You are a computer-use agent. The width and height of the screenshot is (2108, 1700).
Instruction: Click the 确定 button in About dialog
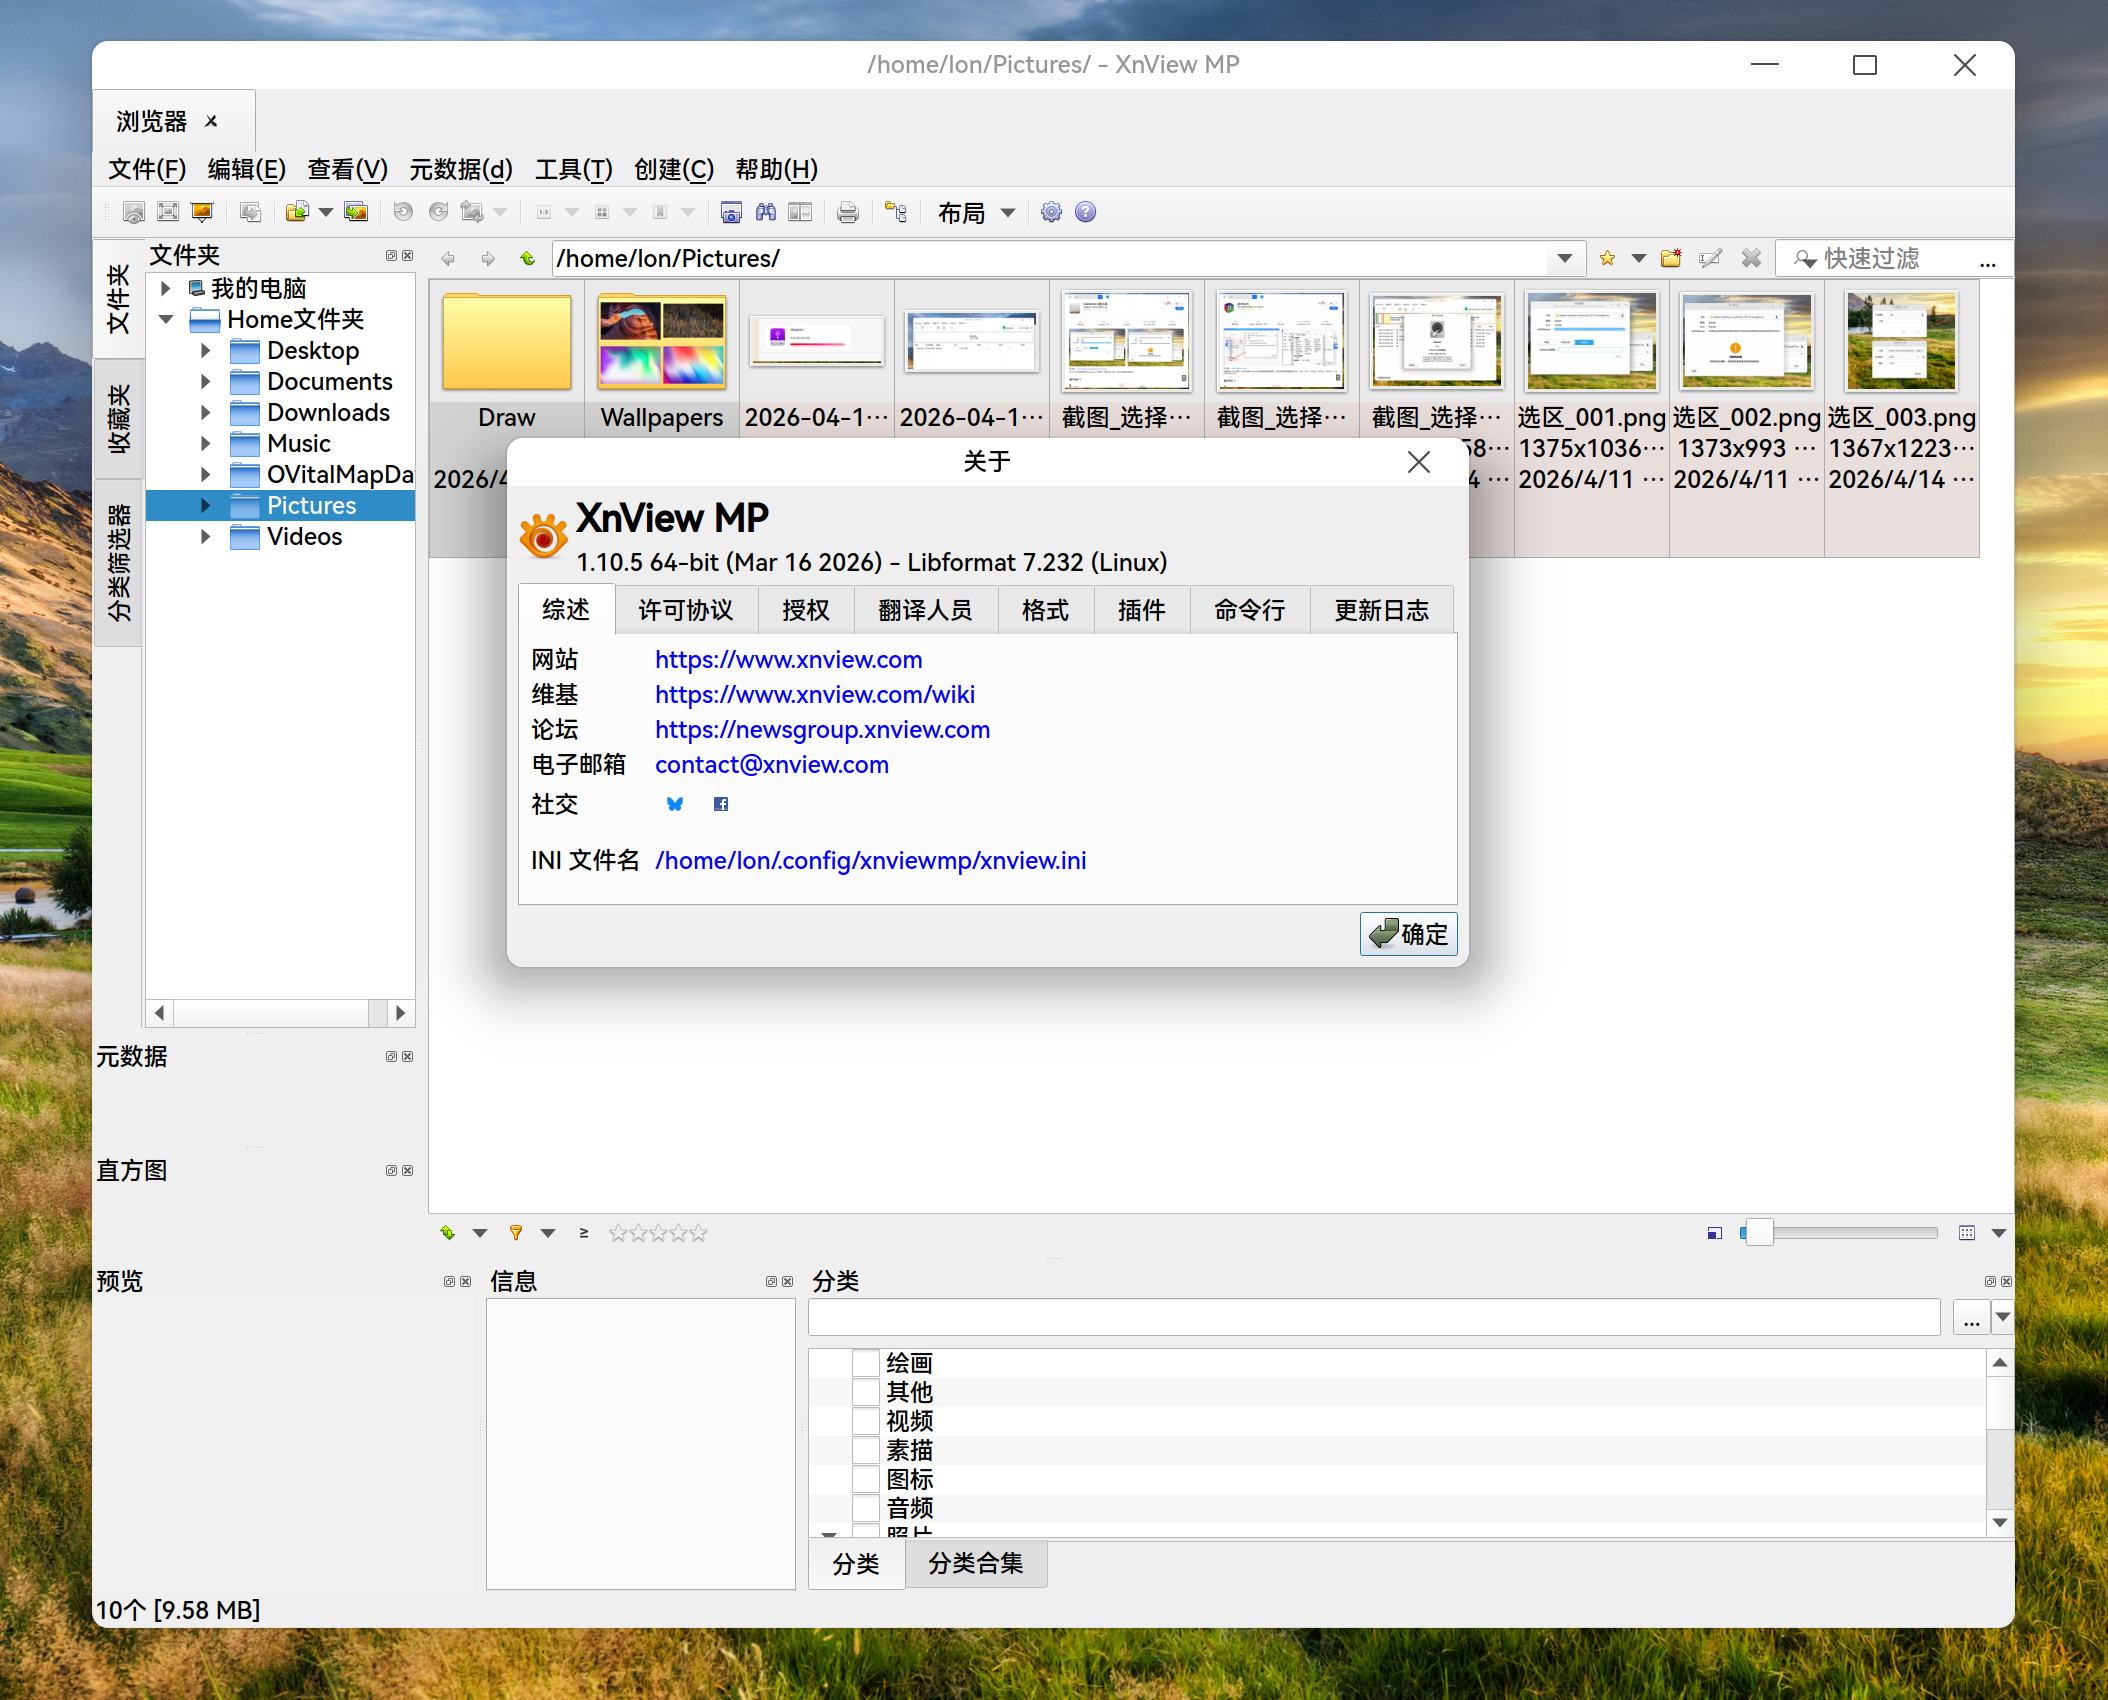(1408, 934)
